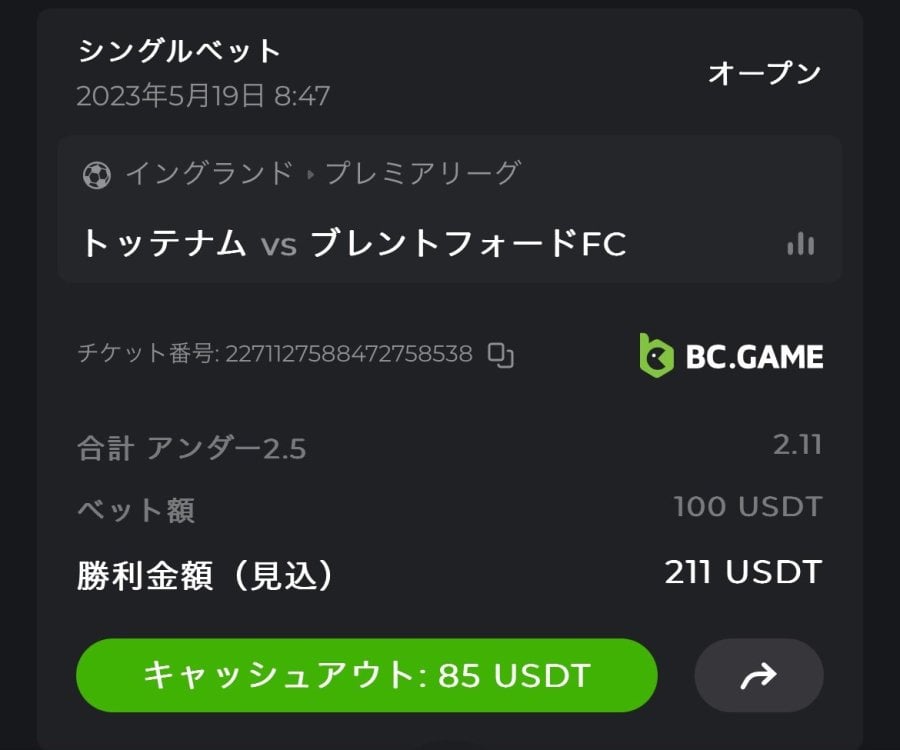The height and width of the screenshot is (750, 900).
Task: Open the イングランド country link
Action: coord(209,174)
